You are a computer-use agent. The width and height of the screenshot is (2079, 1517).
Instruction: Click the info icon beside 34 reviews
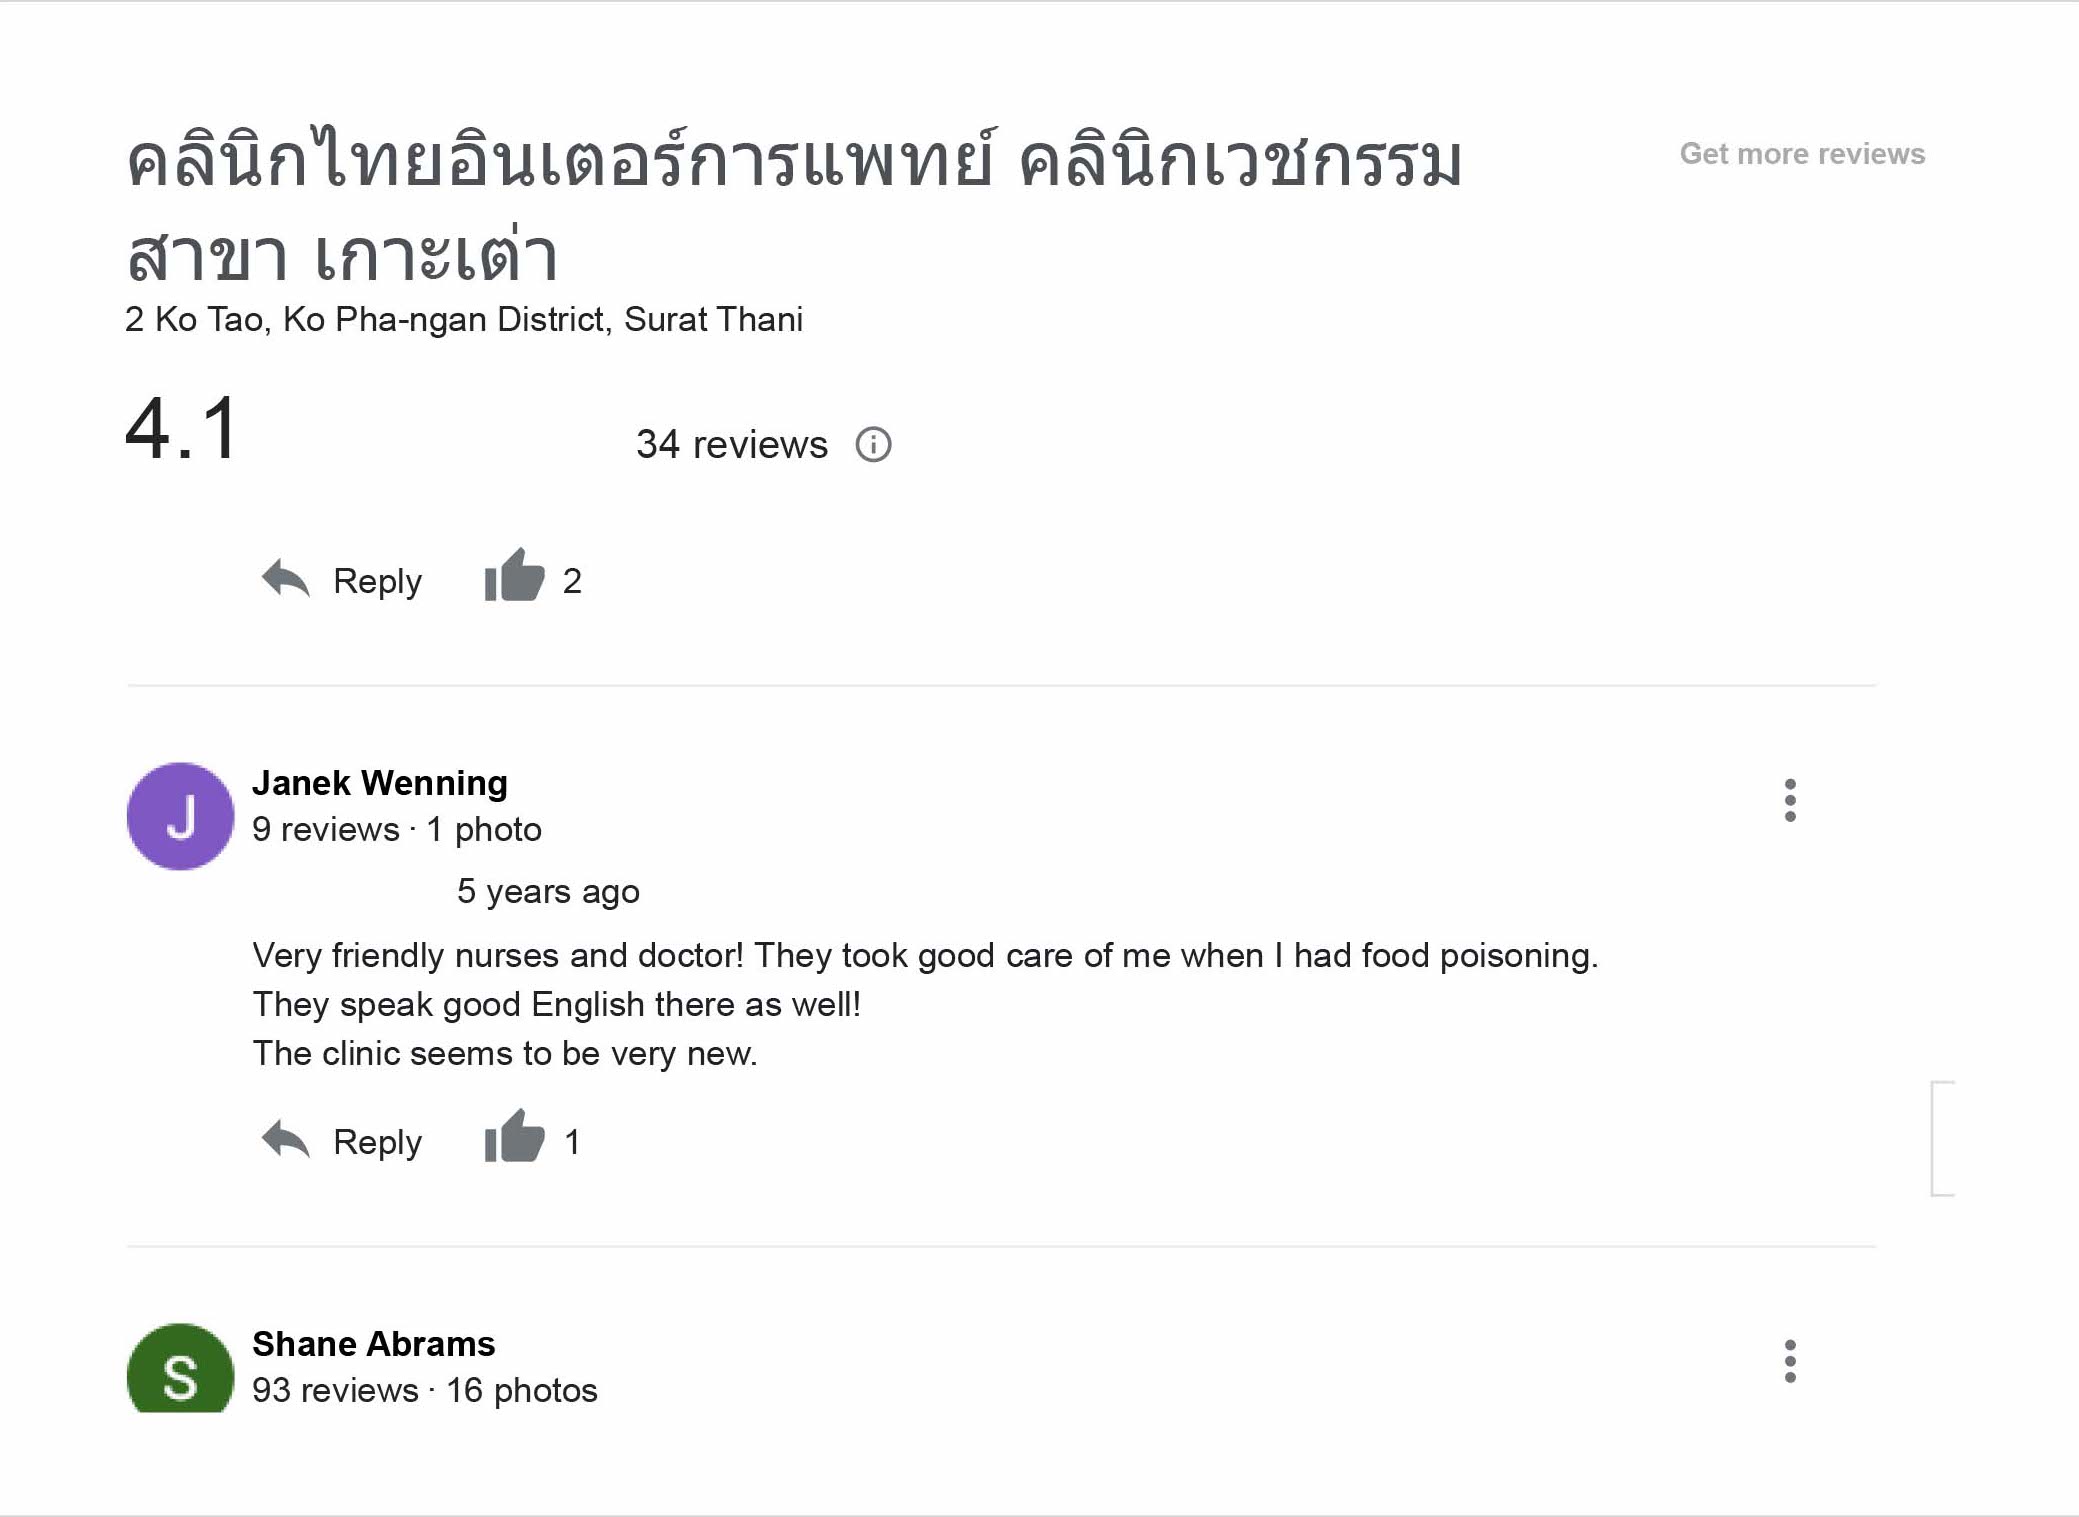(x=873, y=444)
